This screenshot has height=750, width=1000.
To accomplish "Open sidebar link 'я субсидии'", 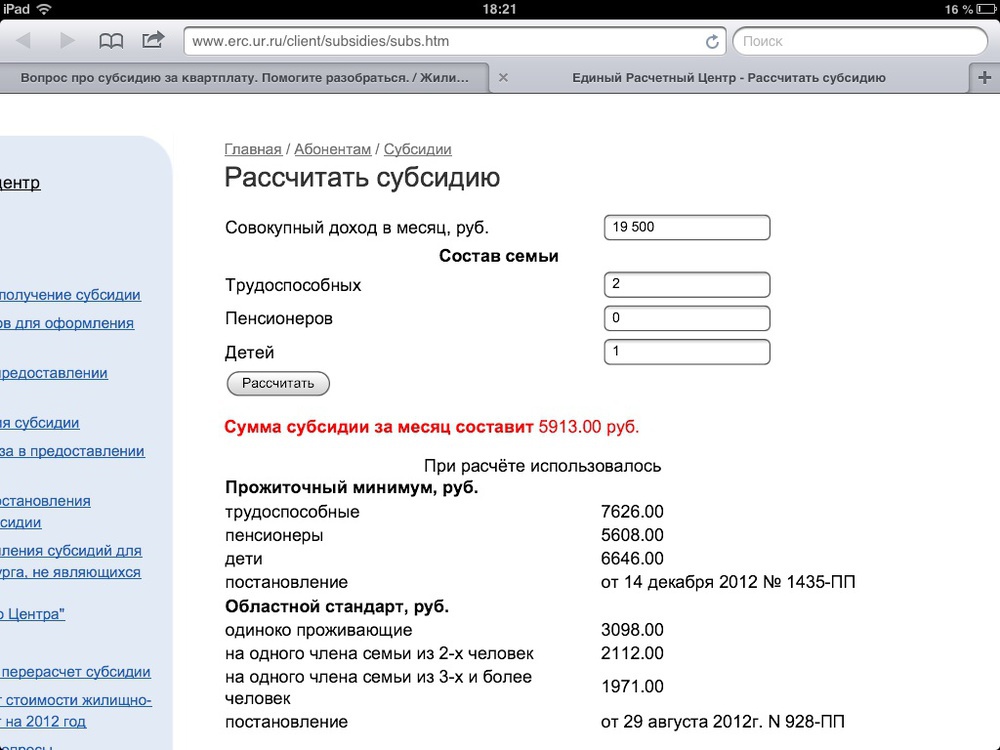I will [x=40, y=422].
